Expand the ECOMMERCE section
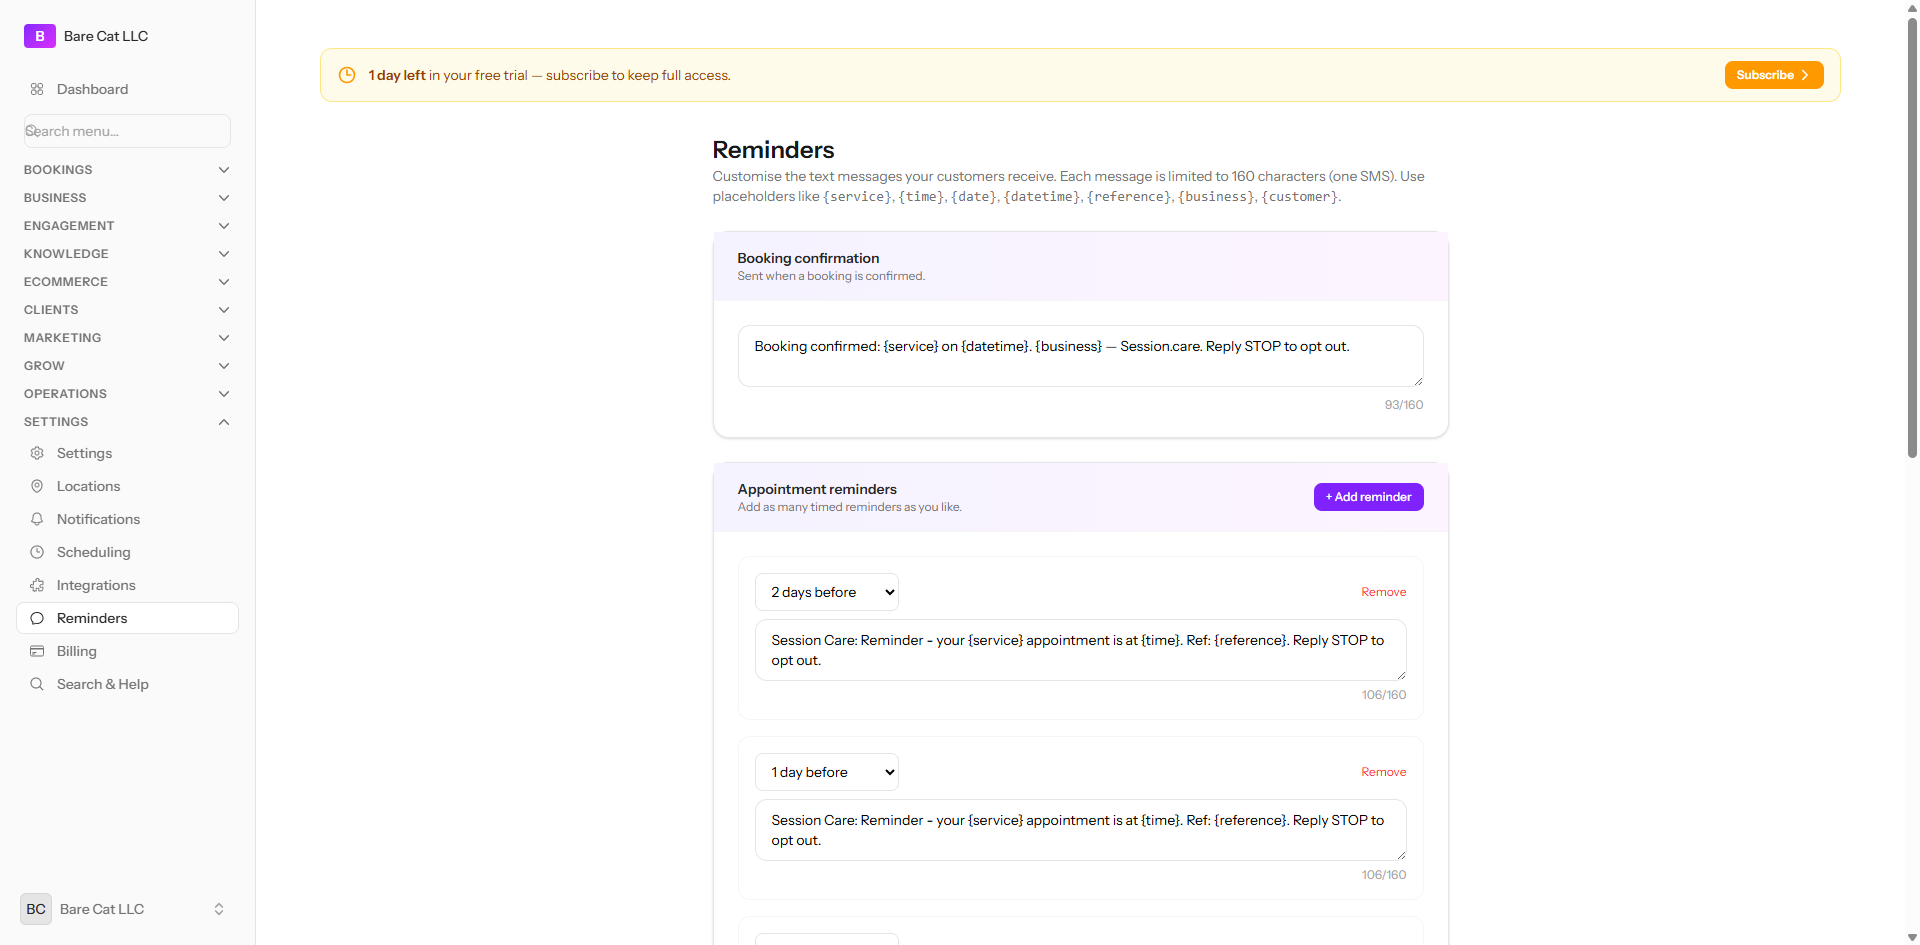Screen dimensions: 1920x945 tap(127, 282)
